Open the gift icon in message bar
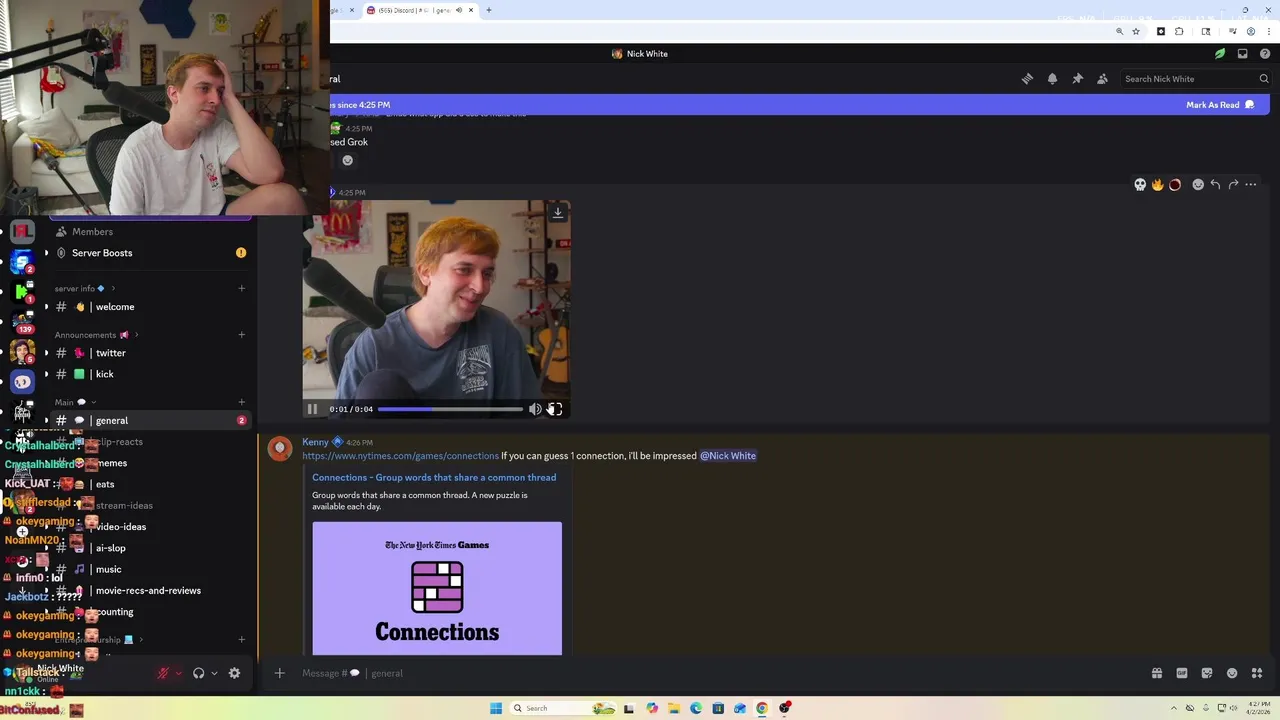The height and width of the screenshot is (720, 1280). coord(1157,673)
